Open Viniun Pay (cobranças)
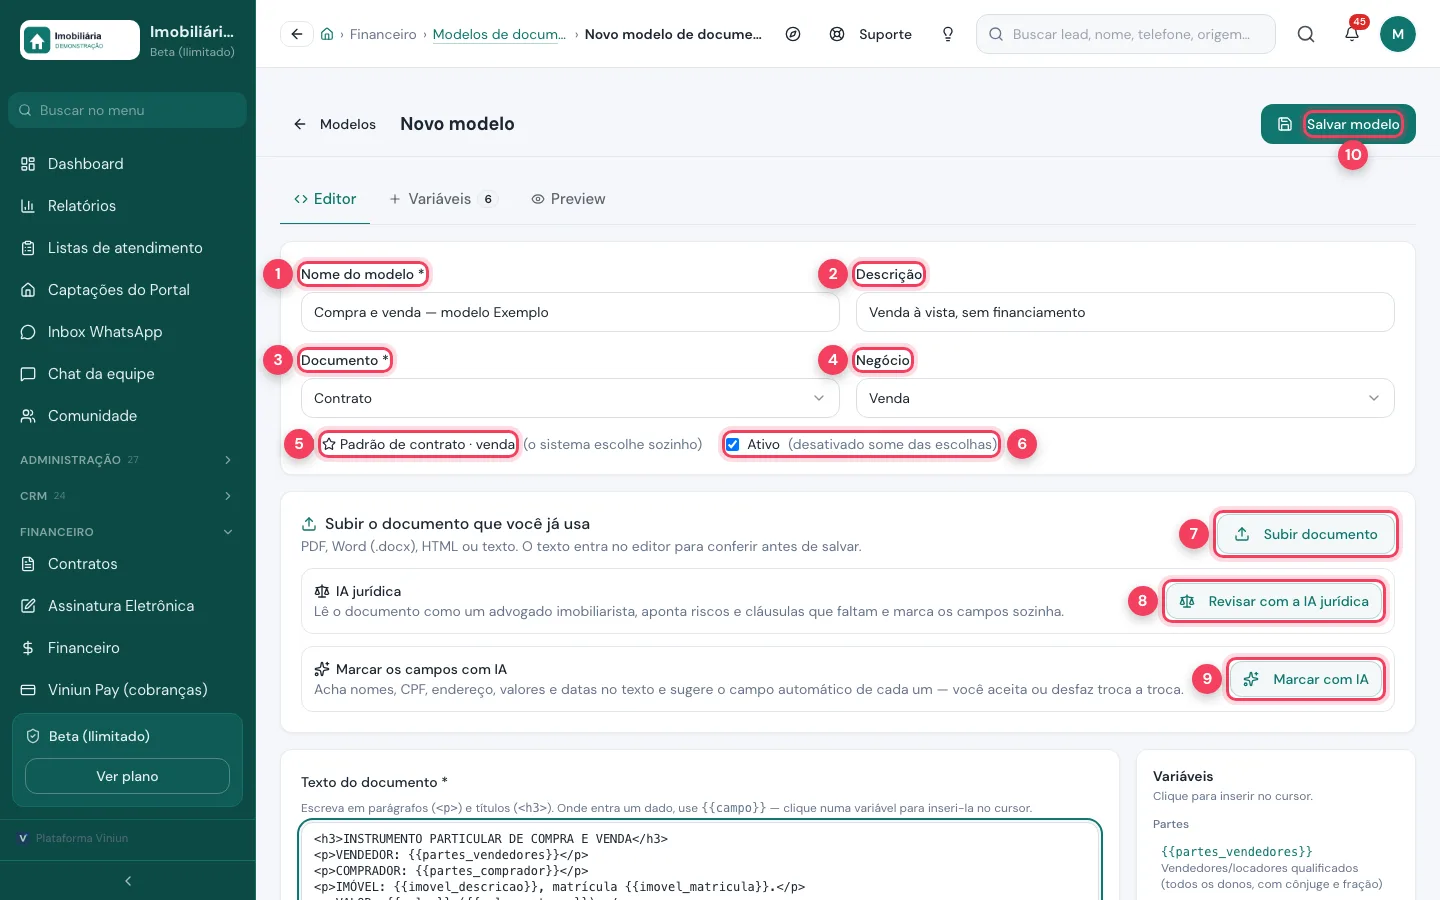The image size is (1440, 900). pyautogui.click(x=127, y=690)
